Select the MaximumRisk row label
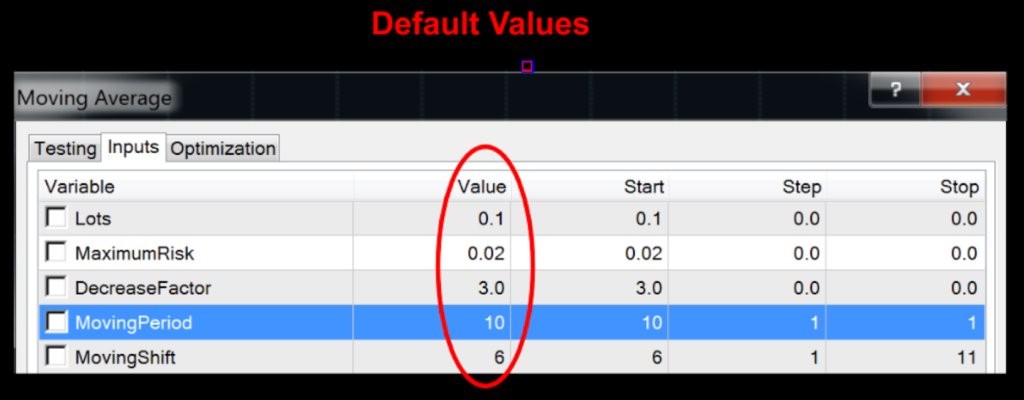1024x400 pixels. point(125,253)
